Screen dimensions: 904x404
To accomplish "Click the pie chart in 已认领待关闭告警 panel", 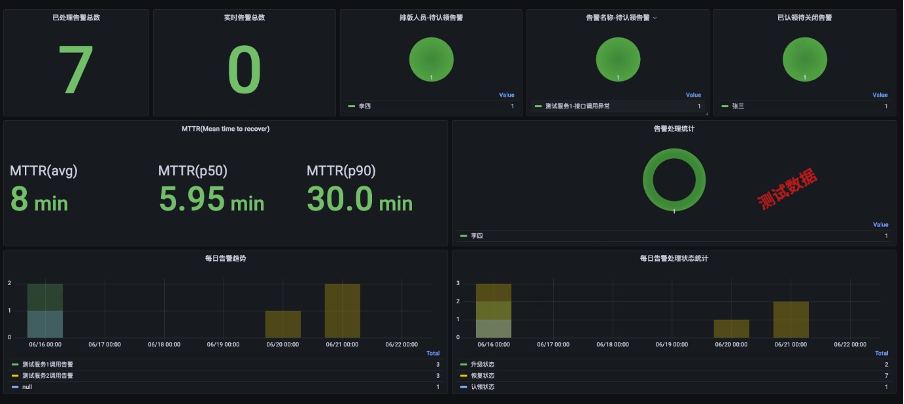I will coord(805,59).
